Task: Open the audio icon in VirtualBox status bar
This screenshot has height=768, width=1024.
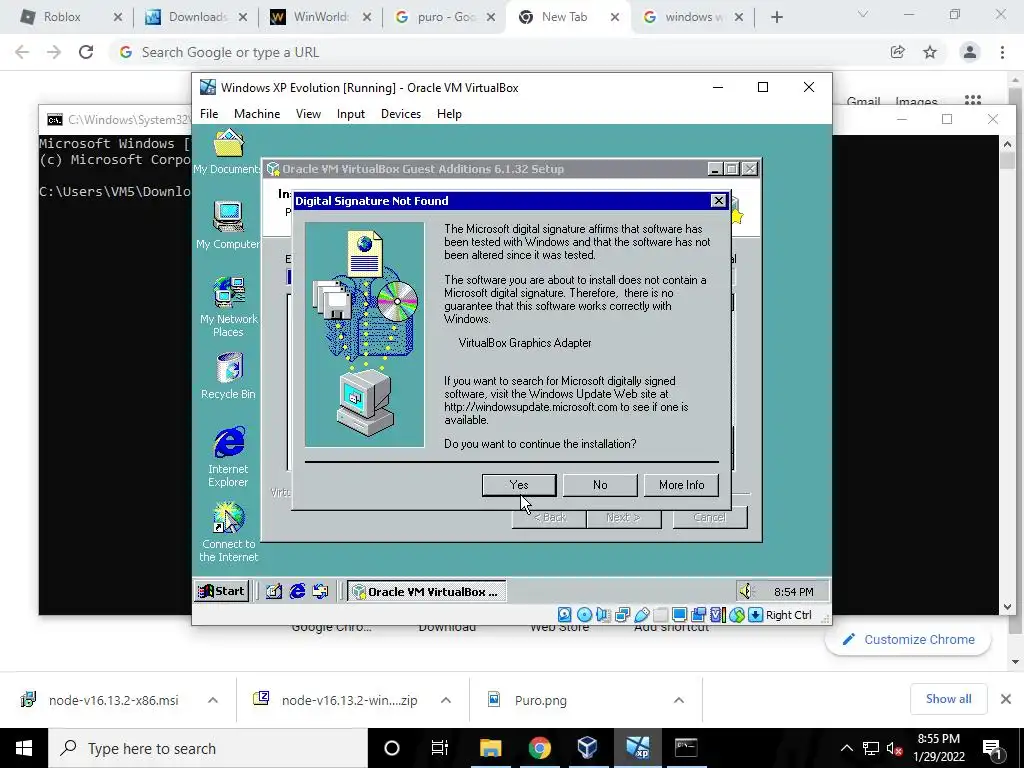Action: point(603,615)
